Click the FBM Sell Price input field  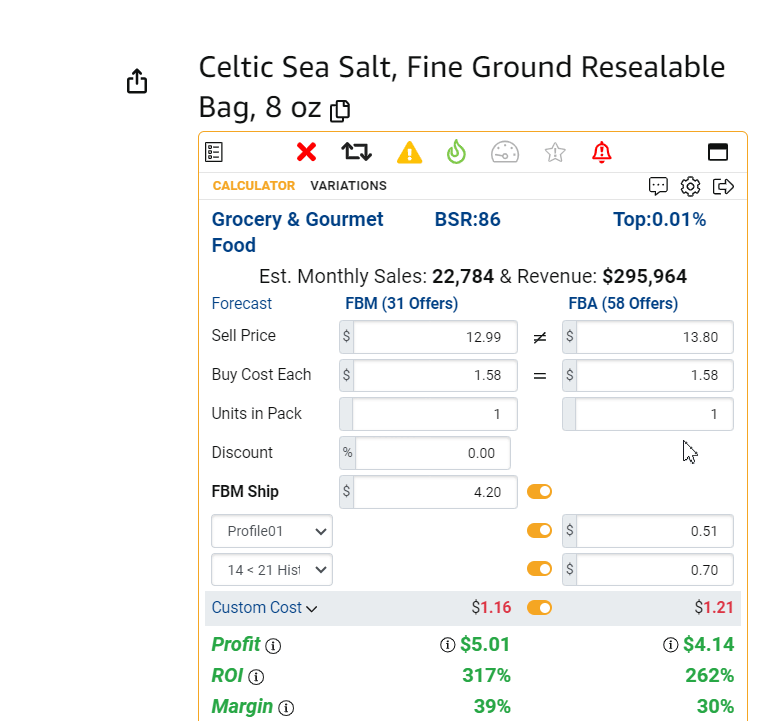(435, 337)
